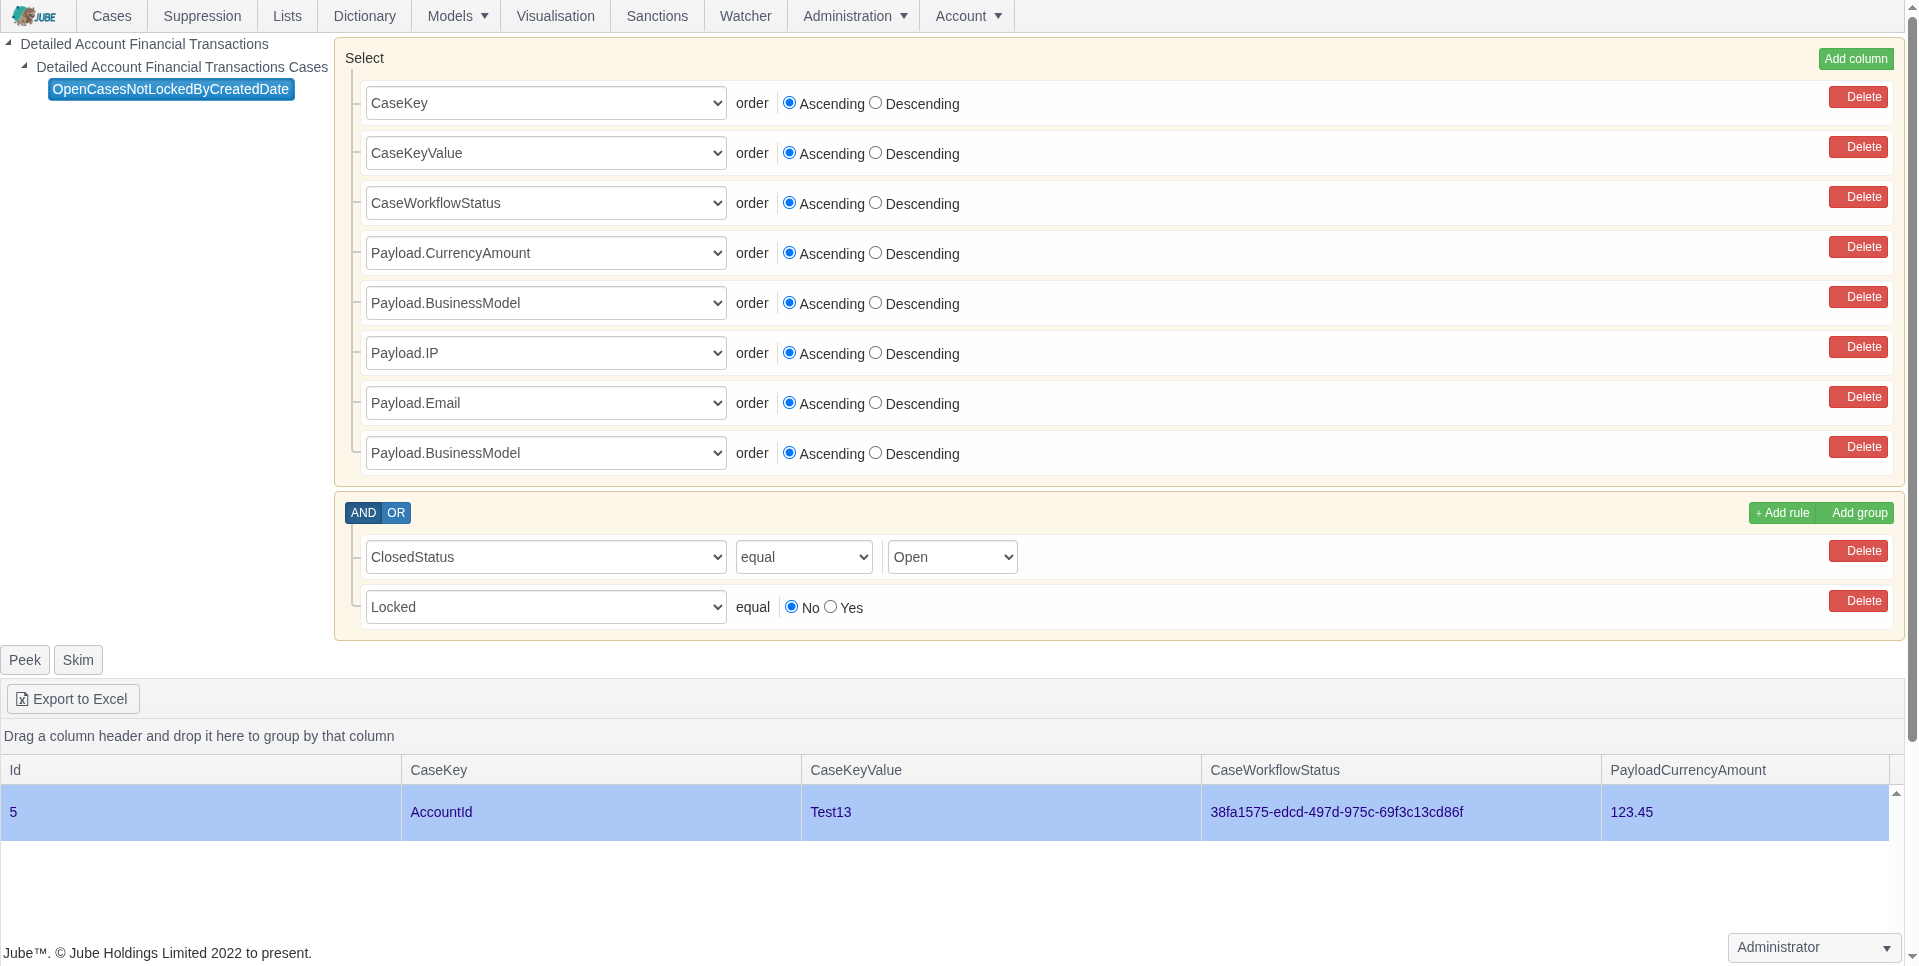Set Locked equal to Yes
The width and height of the screenshot is (1919, 966).
(x=830, y=606)
